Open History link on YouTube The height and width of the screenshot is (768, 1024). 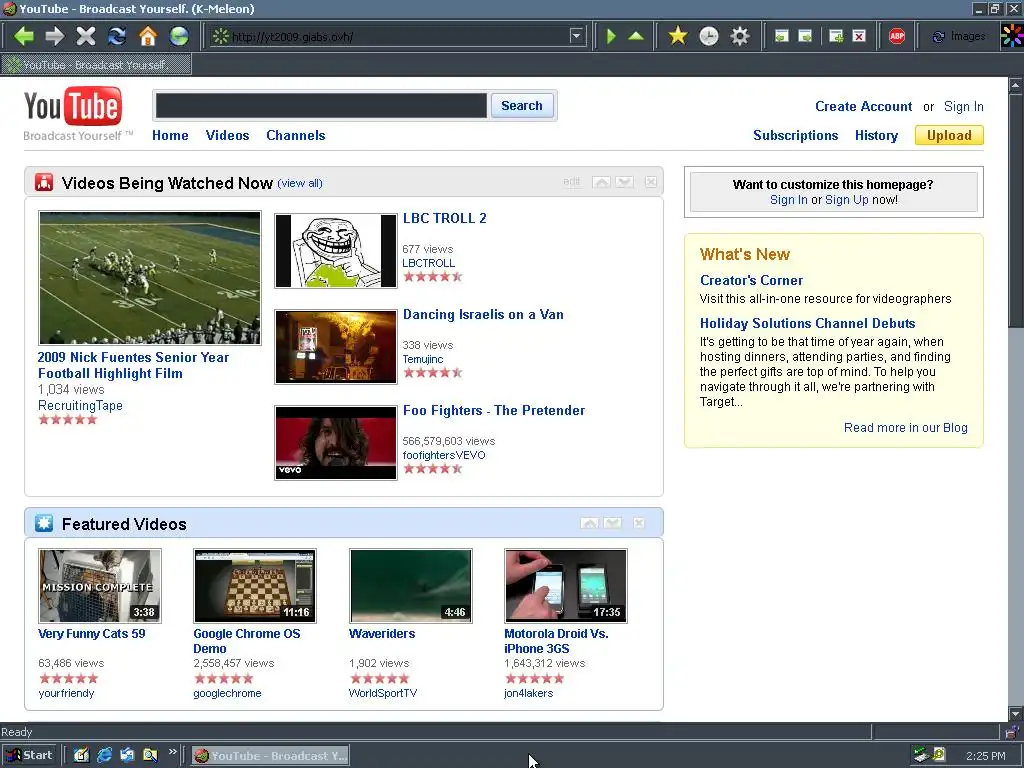pos(876,135)
